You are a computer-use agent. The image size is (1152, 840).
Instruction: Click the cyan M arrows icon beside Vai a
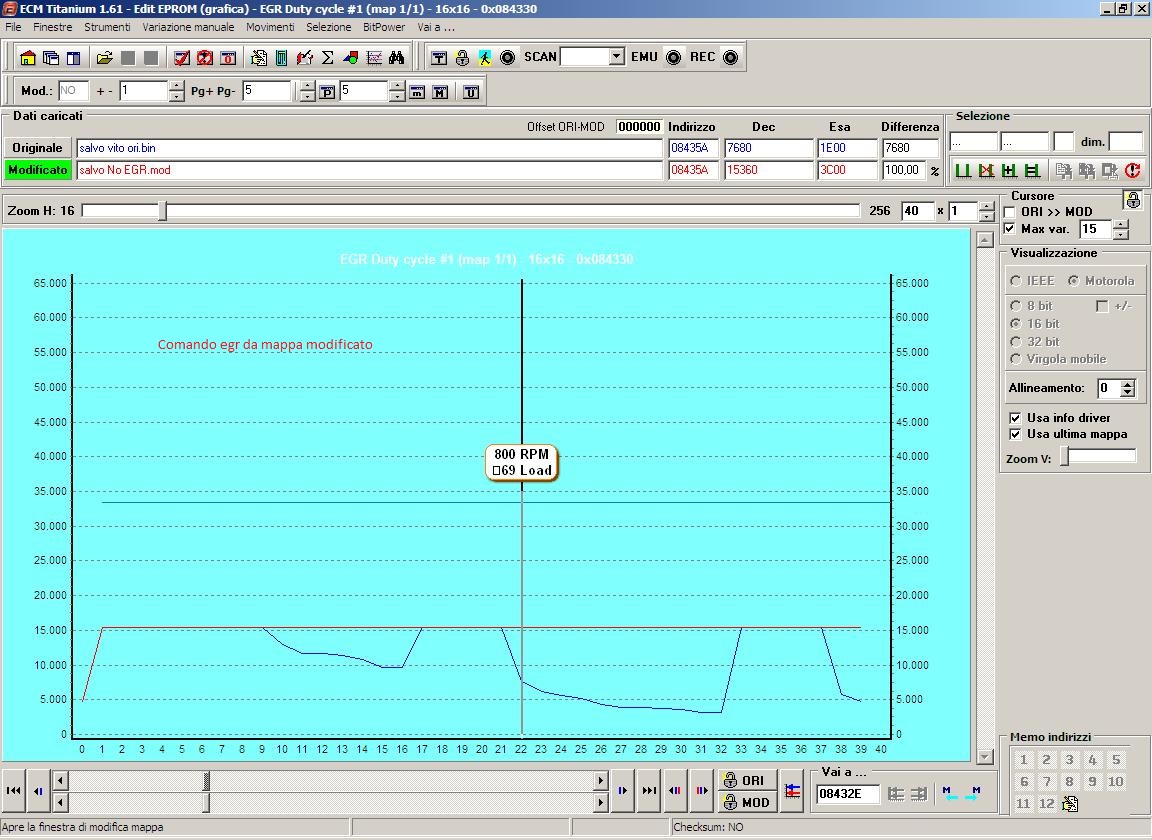[x=961, y=794]
